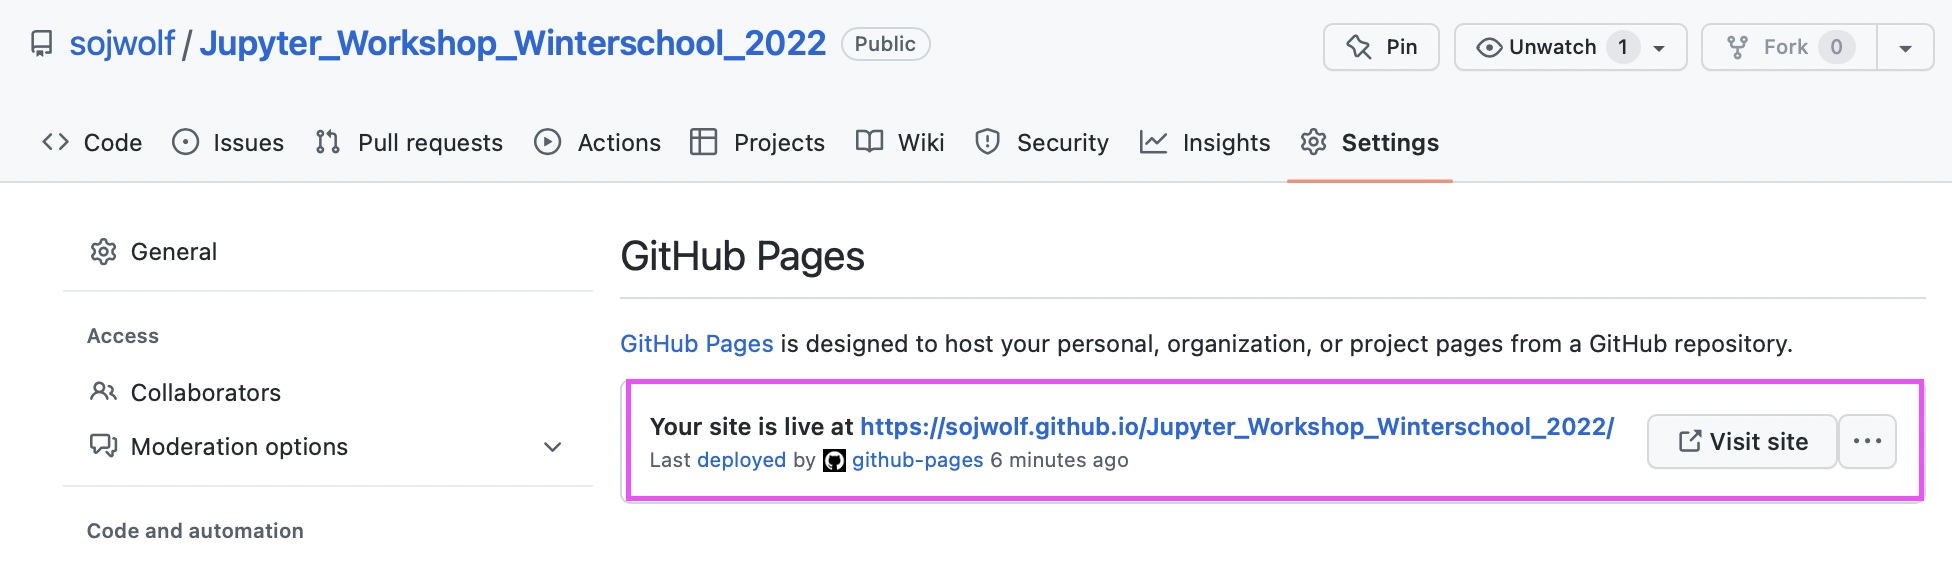Viewport: 1952px width, 568px height.
Task: Open the Wiki tab
Action: pyautogui.click(x=900, y=142)
